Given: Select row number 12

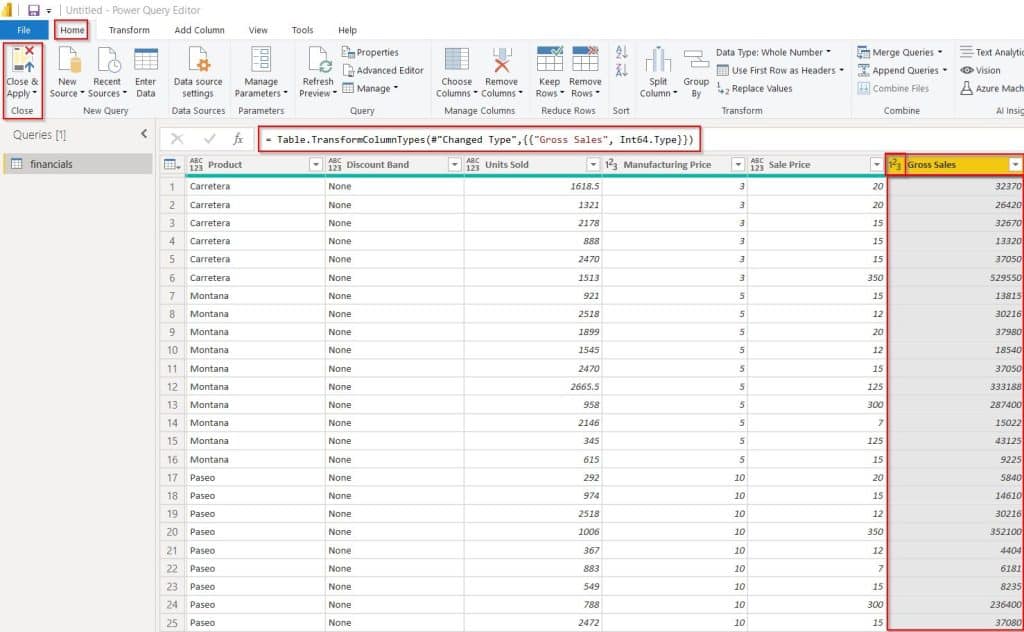Looking at the screenshot, I should click(x=172, y=387).
